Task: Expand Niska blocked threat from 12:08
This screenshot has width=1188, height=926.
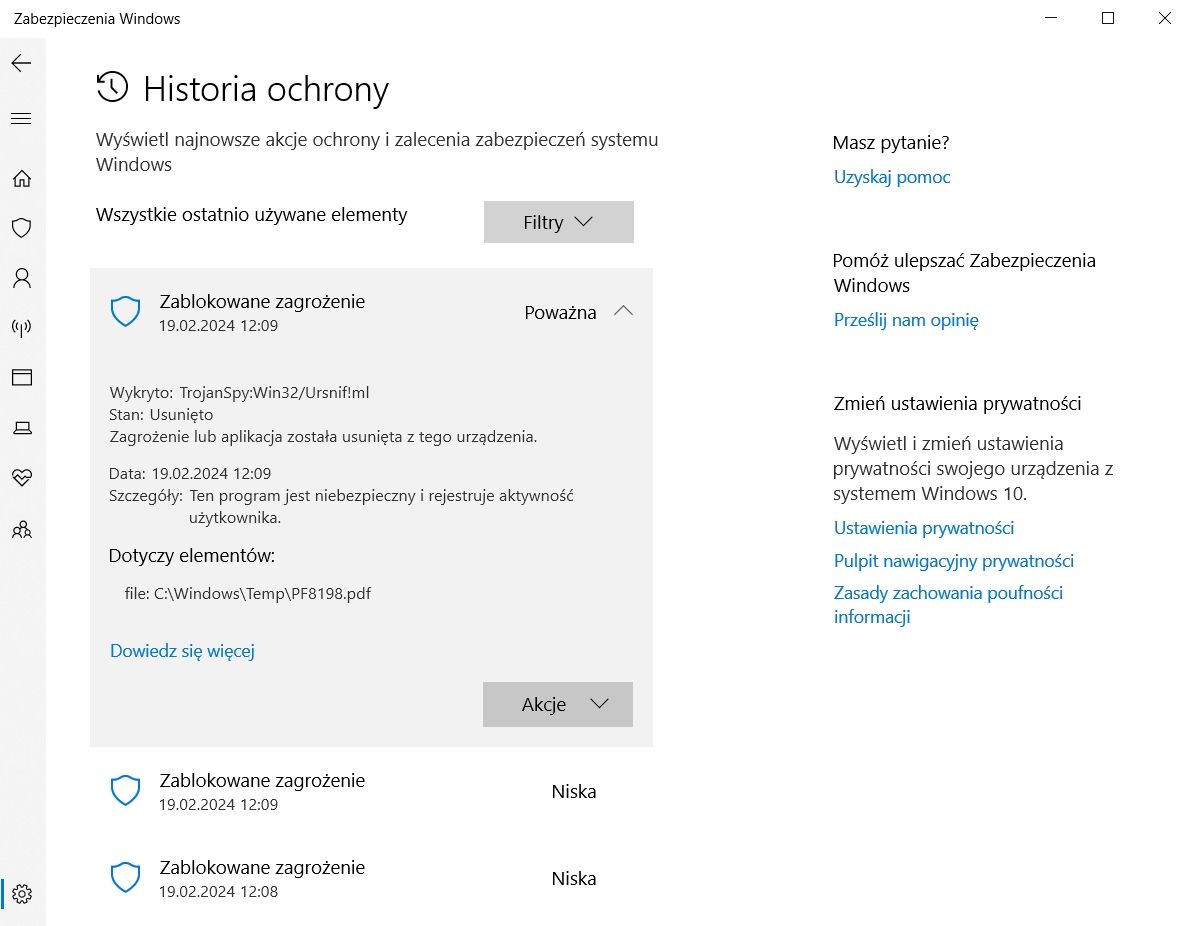Action: point(371,878)
